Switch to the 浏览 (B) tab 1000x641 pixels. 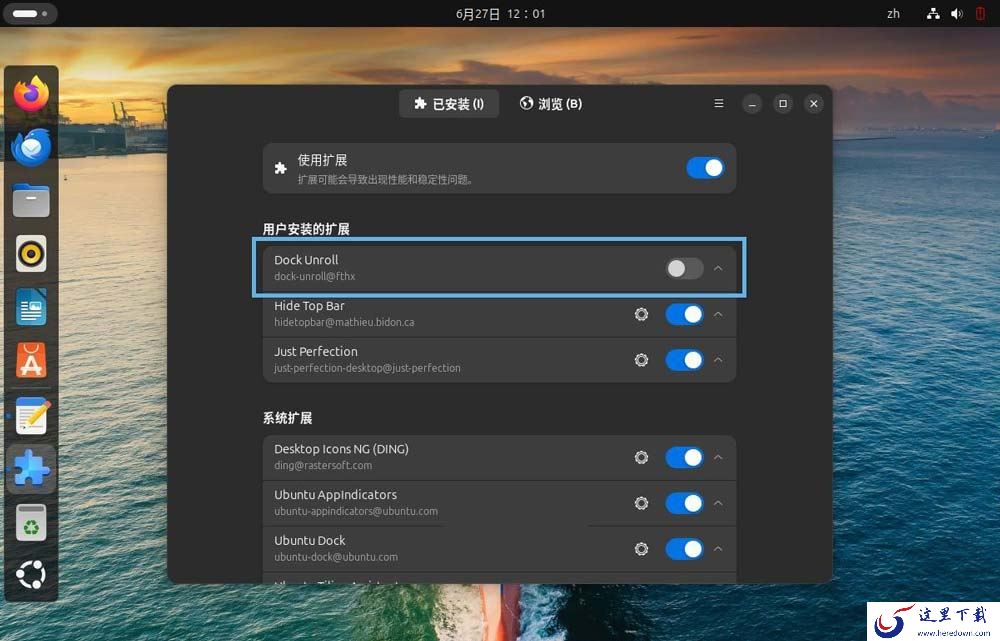click(x=550, y=103)
